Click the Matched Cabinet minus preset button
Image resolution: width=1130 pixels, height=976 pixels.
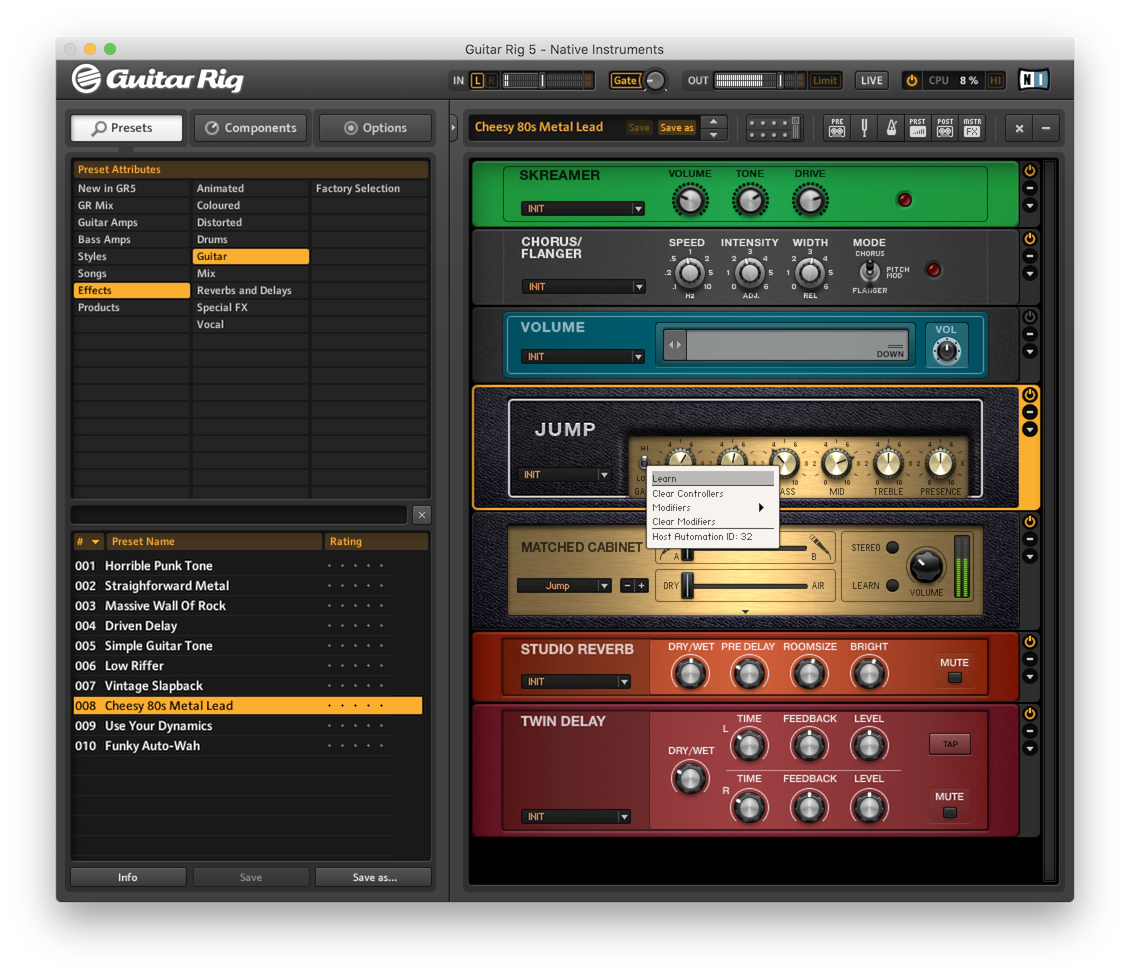pyautogui.click(x=627, y=585)
